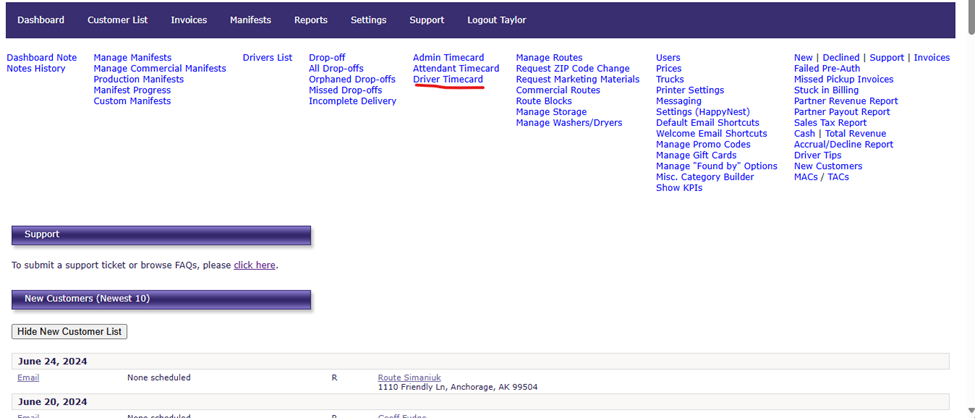
Task: Open the Dashboard menu item
Action: pyautogui.click(x=41, y=20)
